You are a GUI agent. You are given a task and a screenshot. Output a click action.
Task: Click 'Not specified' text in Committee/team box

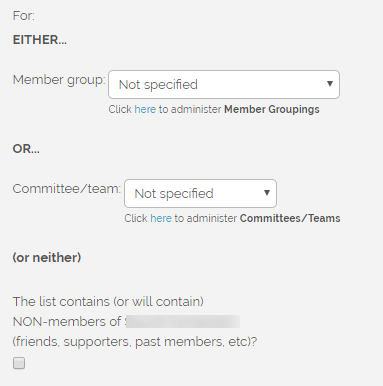(x=174, y=194)
